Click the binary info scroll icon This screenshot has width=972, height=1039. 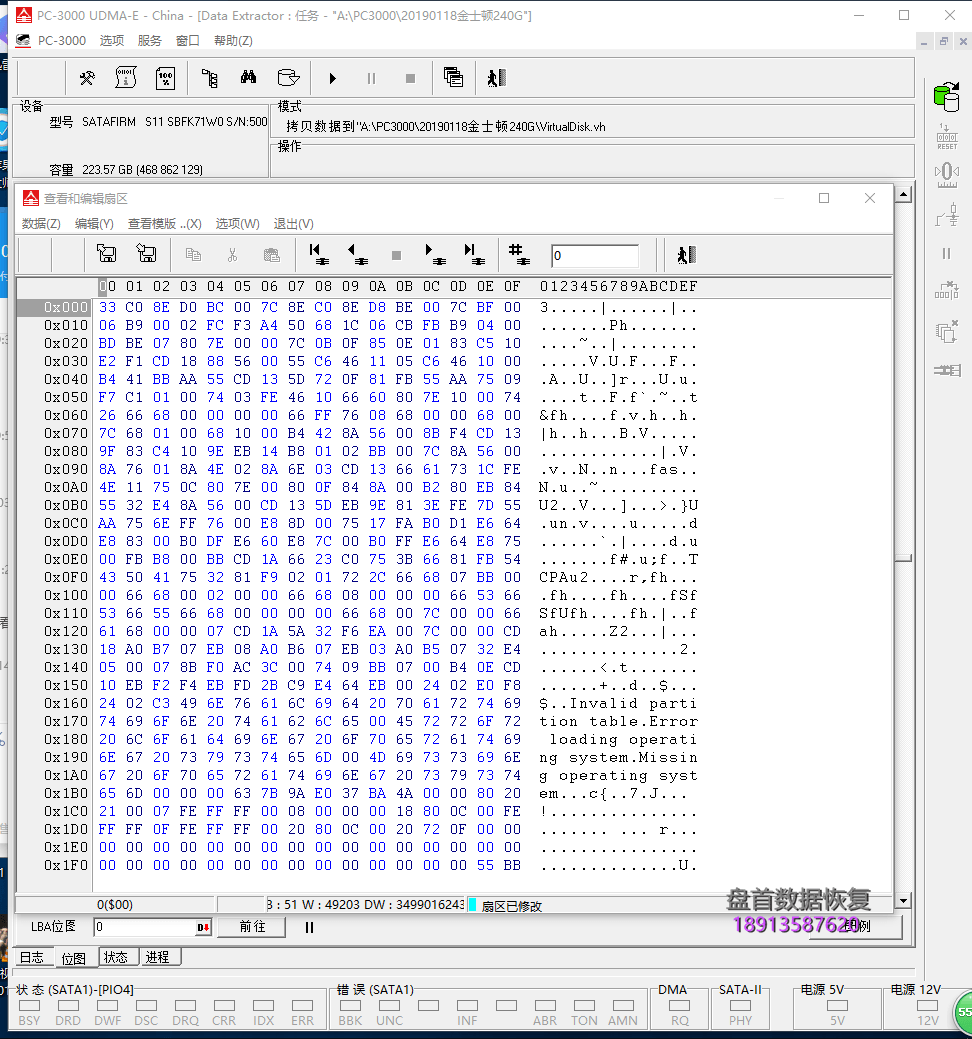click(126, 78)
